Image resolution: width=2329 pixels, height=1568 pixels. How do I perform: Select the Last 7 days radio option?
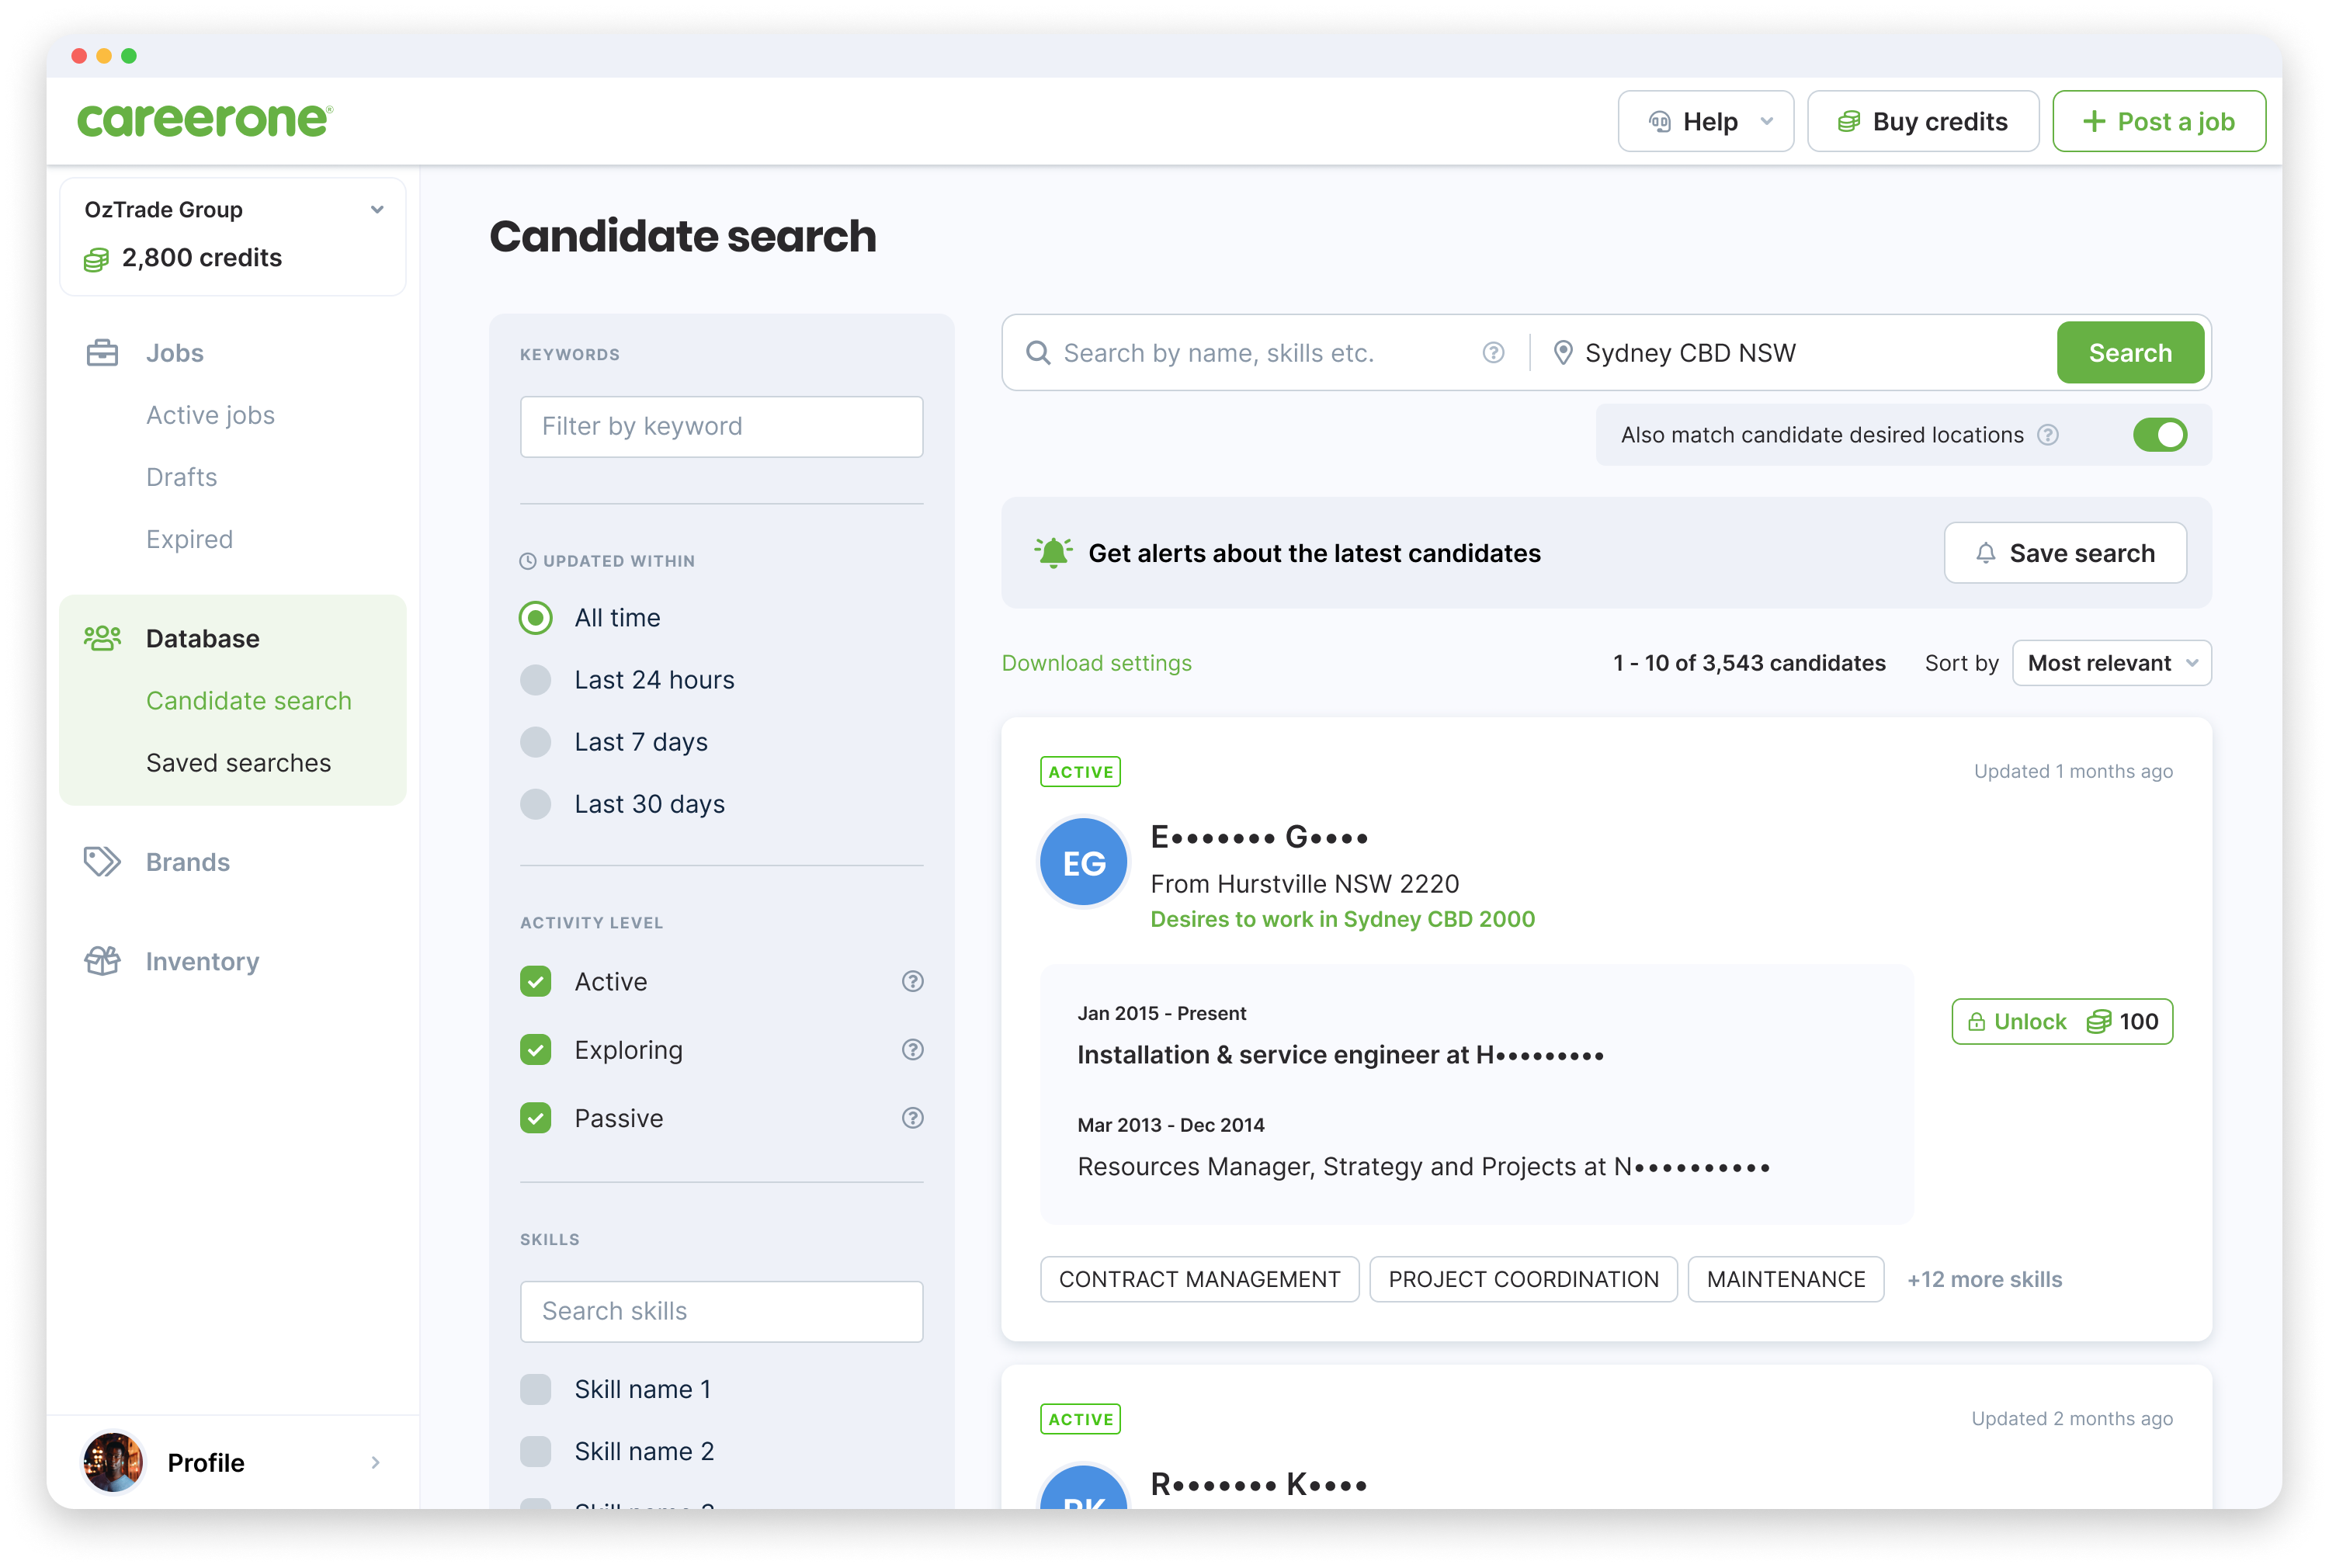536,742
